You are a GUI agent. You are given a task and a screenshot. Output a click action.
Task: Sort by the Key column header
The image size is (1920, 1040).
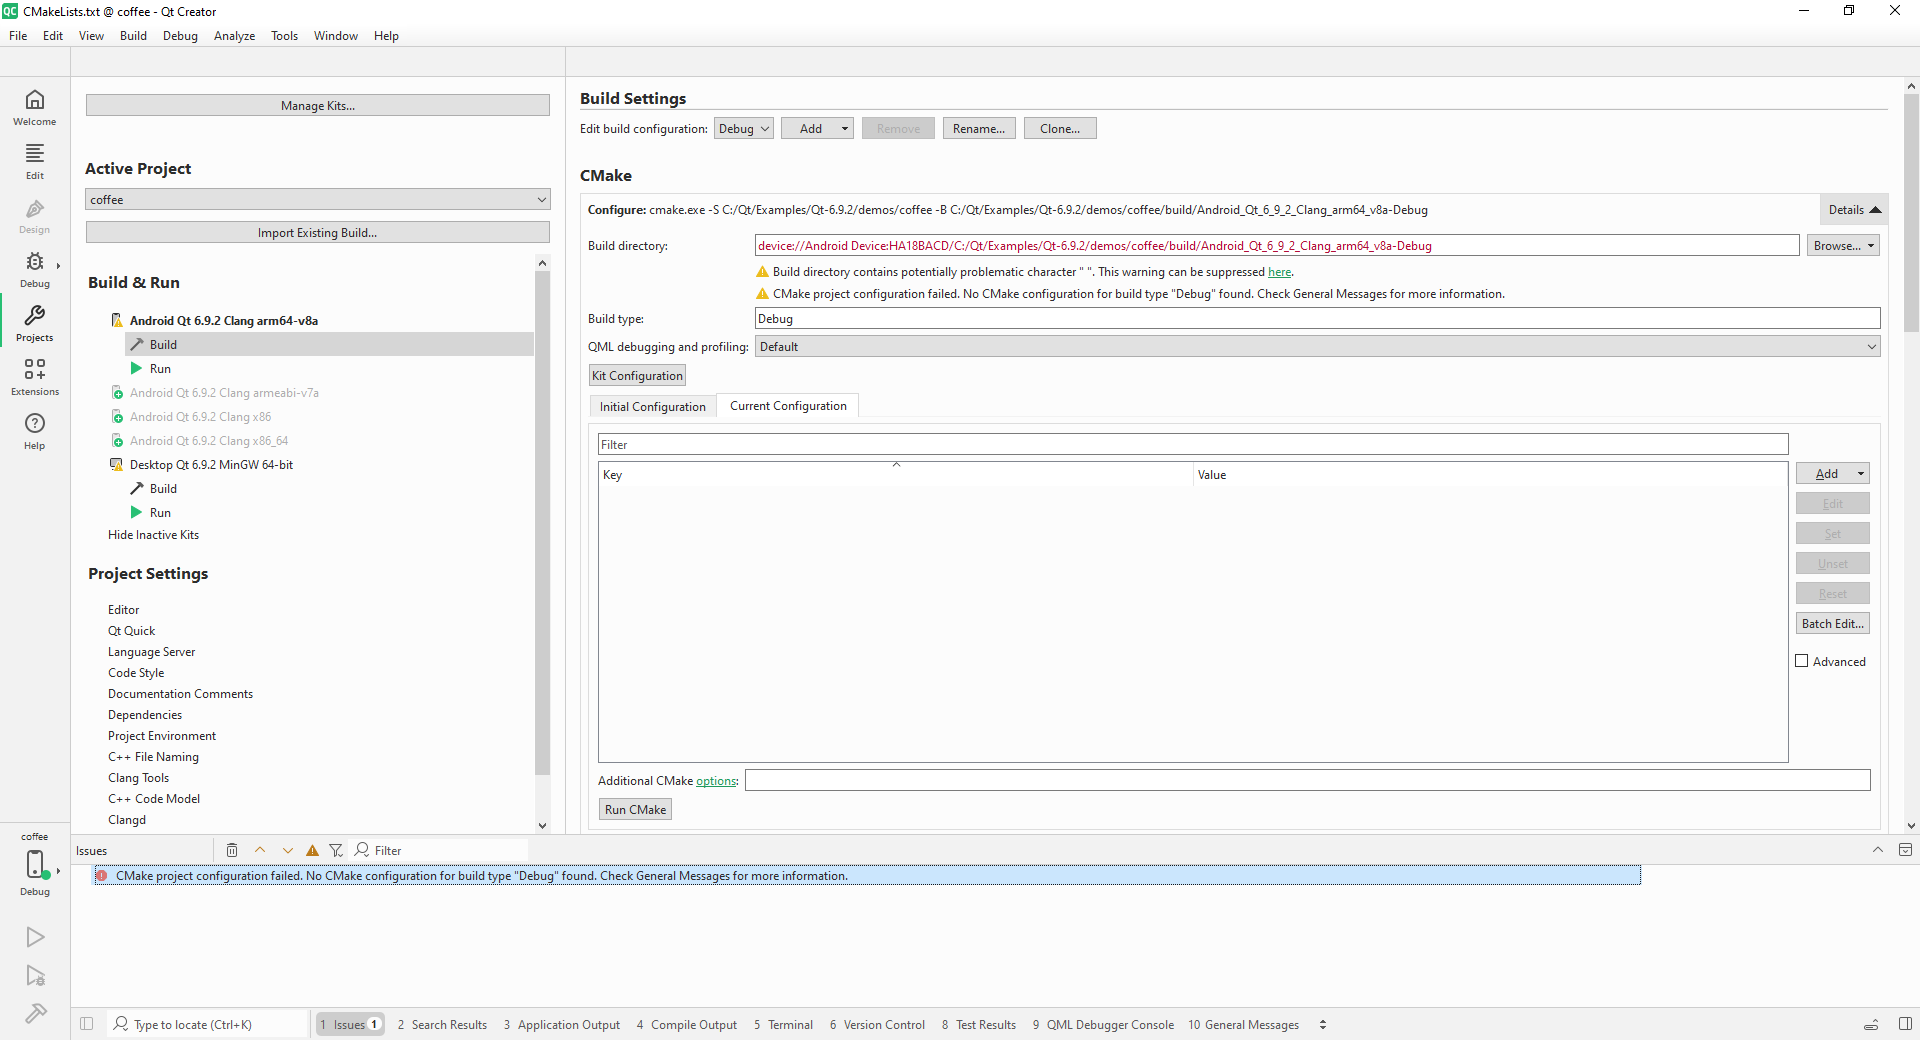coord(896,475)
